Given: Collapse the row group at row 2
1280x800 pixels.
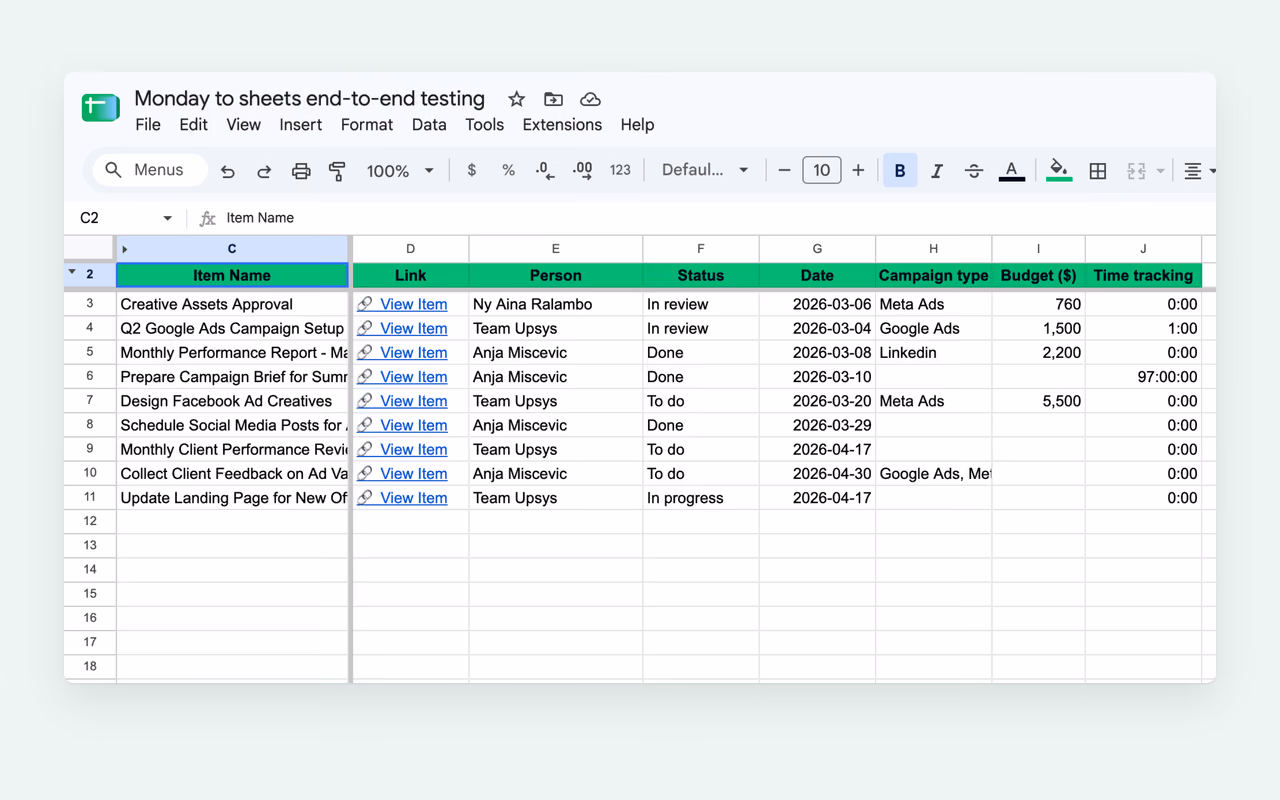Looking at the screenshot, I should click(72, 272).
